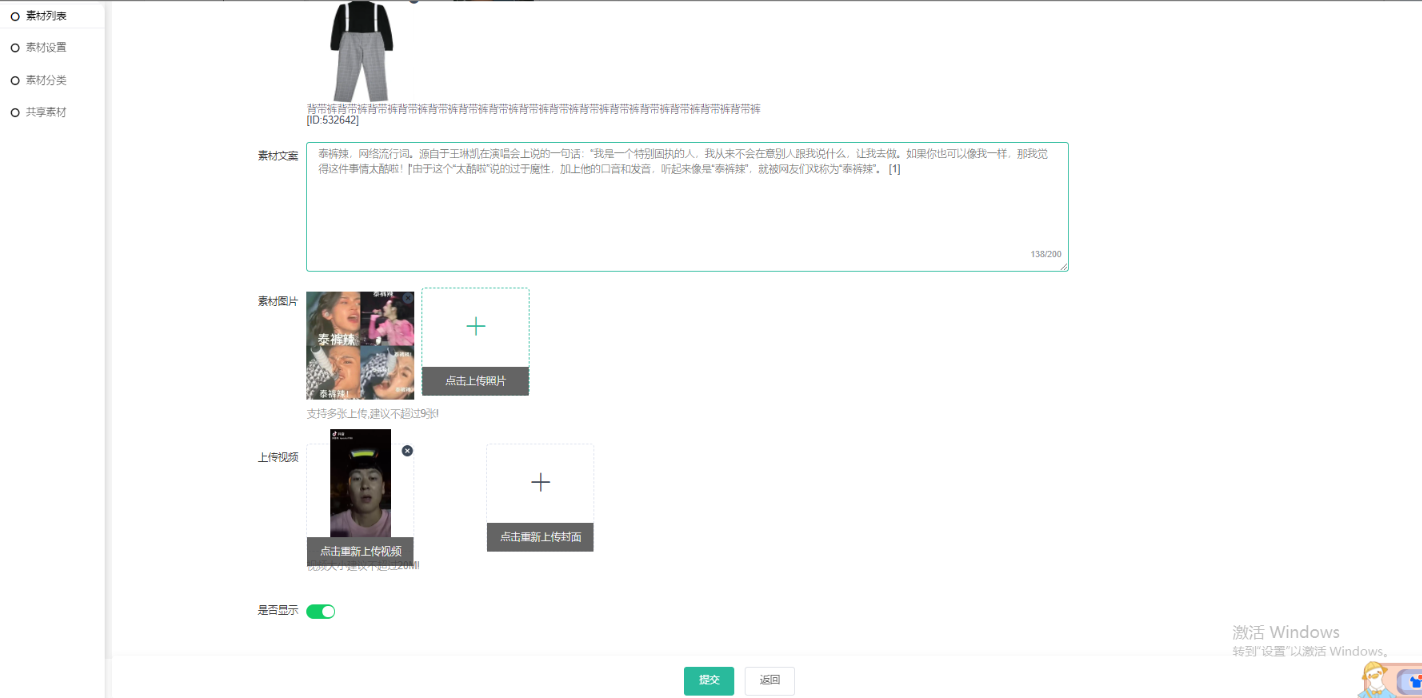The image size is (1422, 698).
Task: Open 素材列表 in the sidebar
Action: click(x=46, y=16)
